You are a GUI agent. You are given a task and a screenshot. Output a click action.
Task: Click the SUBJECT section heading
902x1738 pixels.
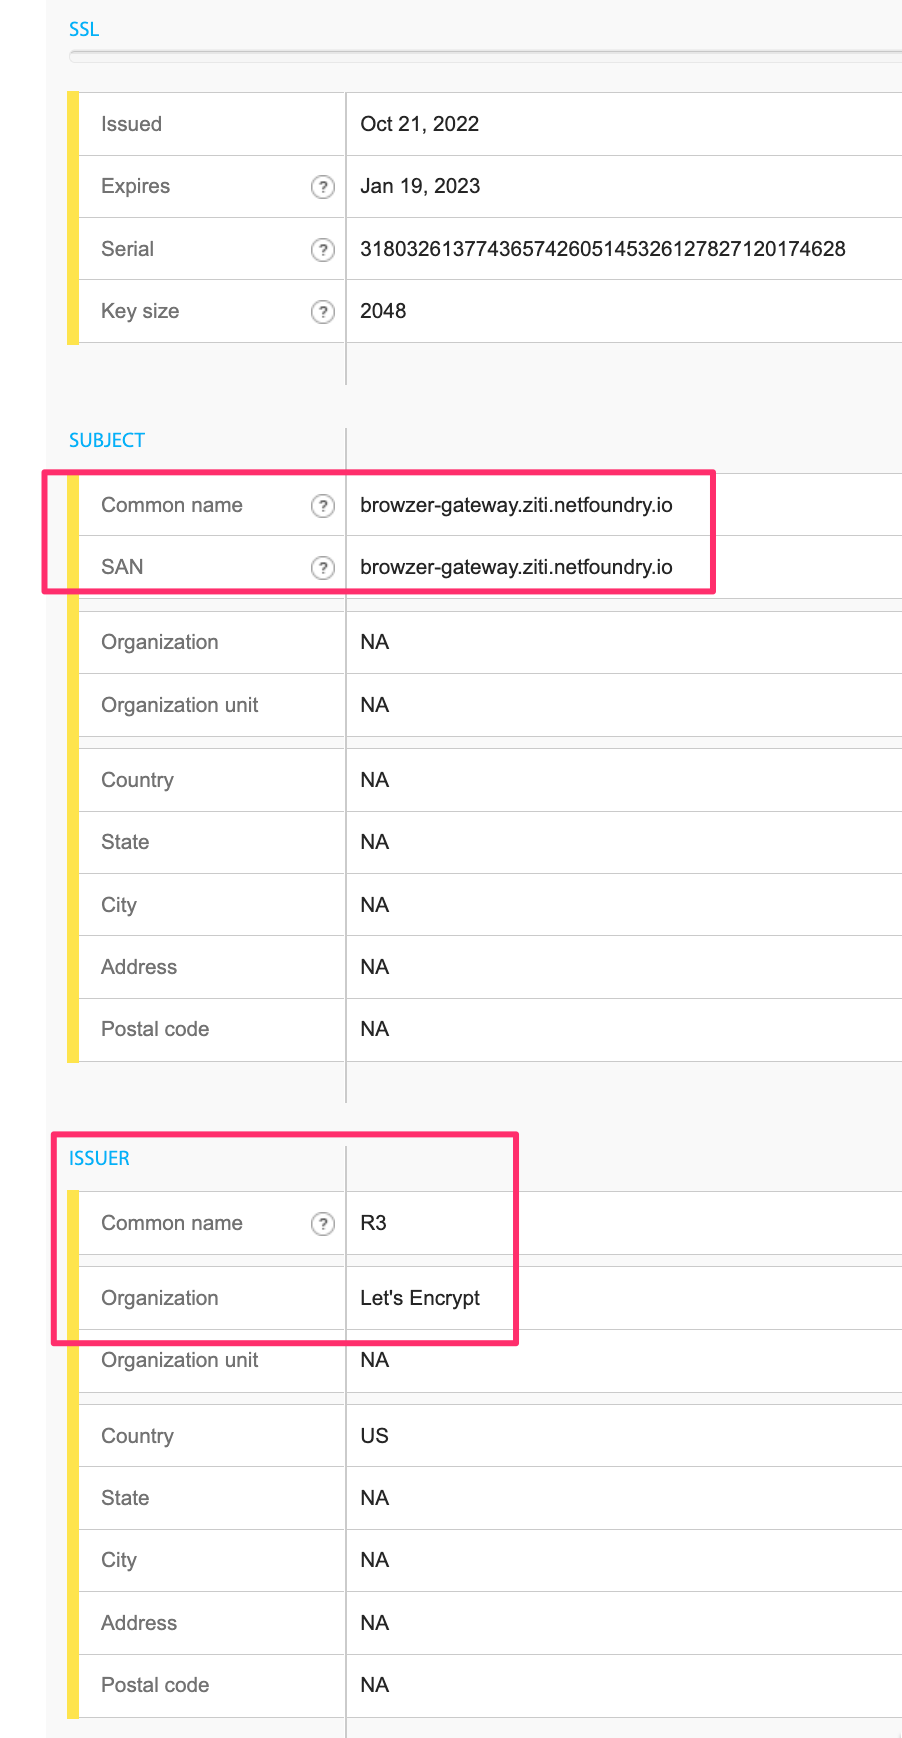pos(107,441)
